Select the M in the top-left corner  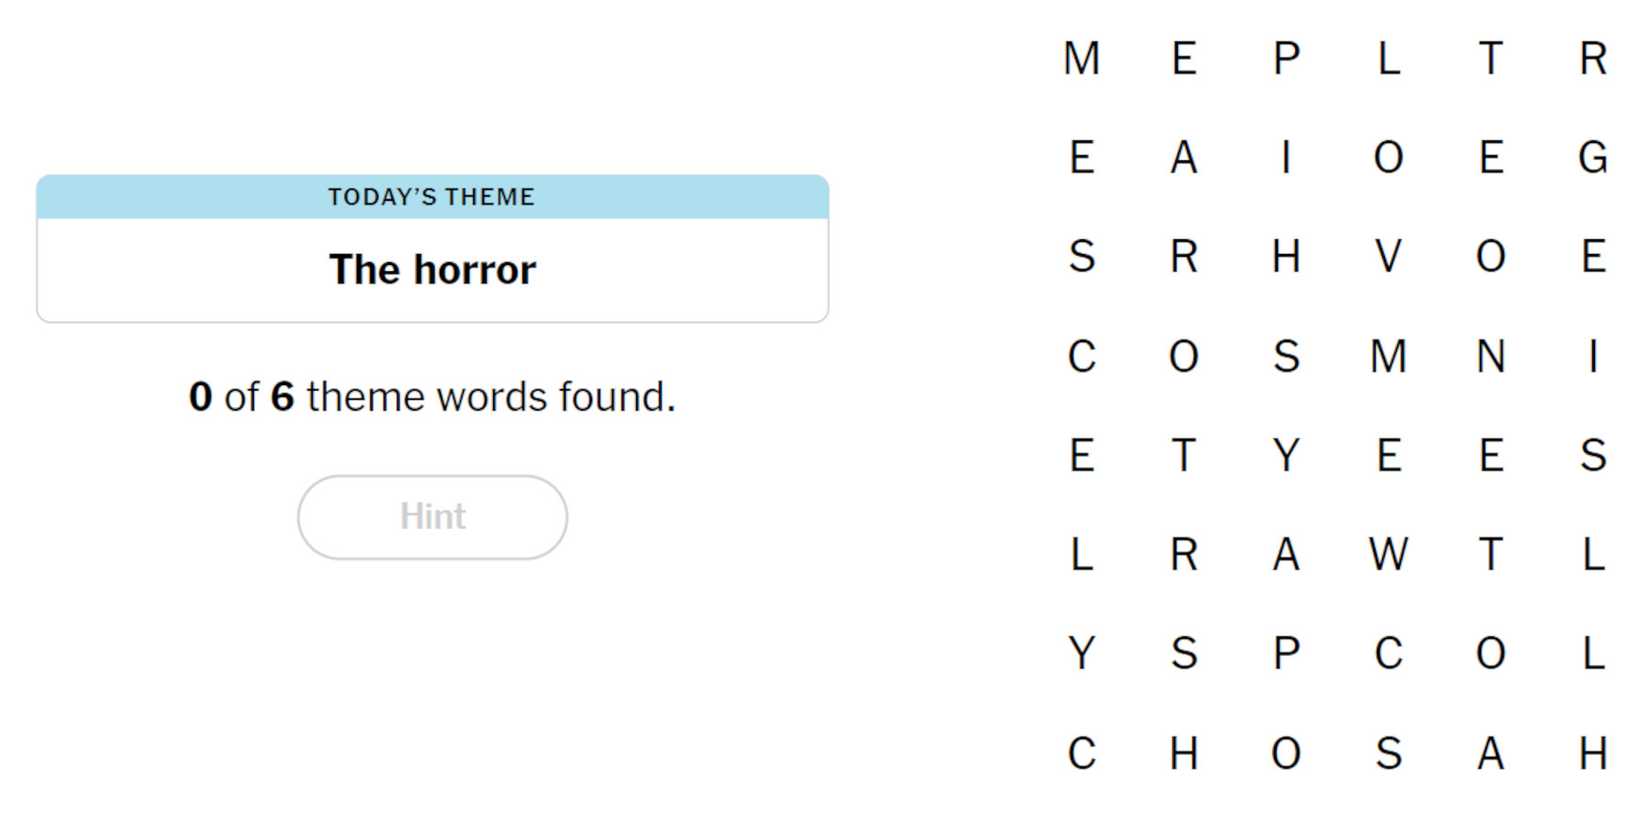[1082, 59]
